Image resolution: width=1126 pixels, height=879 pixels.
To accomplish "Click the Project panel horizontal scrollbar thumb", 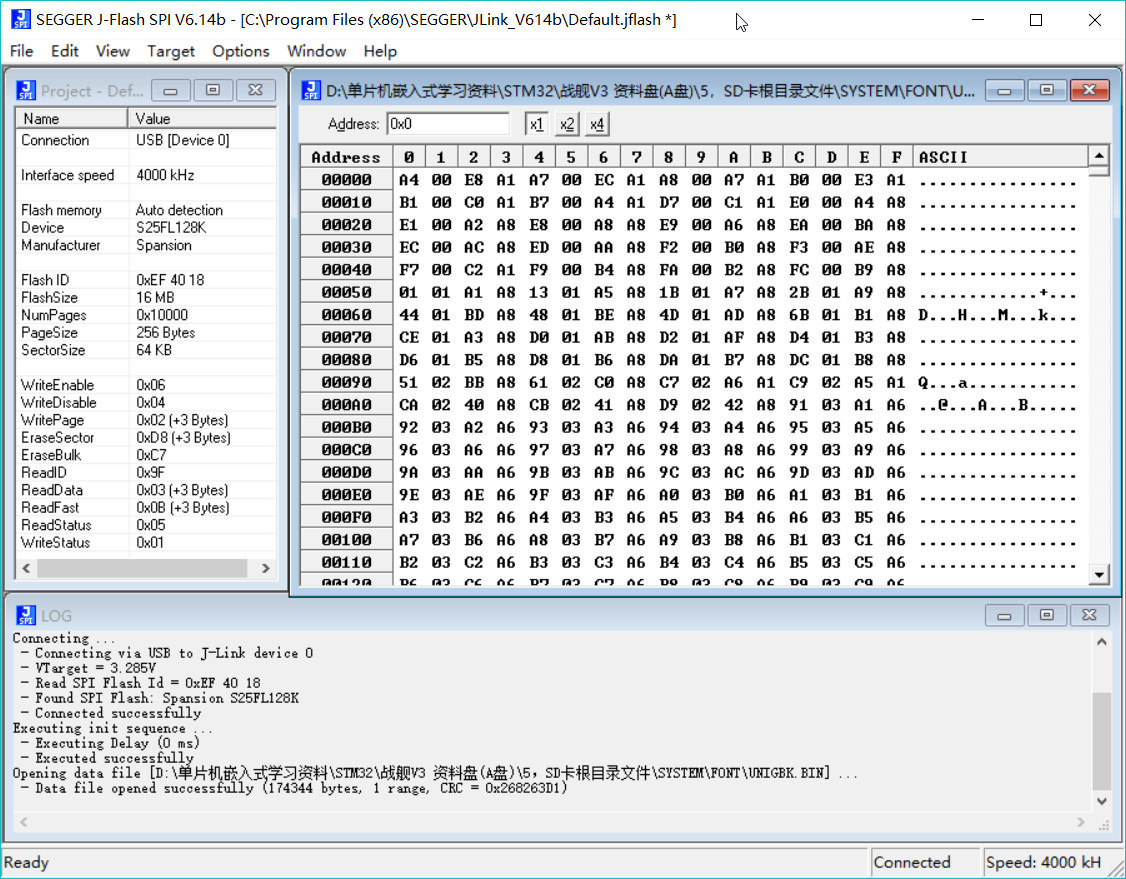I will [x=143, y=568].
